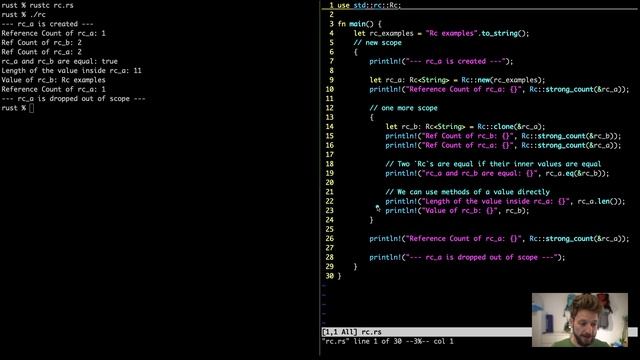The height and width of the screenshot is (360, 640).
Task: Click 'use std::rc::Rc;' on line 1
Action: click(x=369, y=5)
